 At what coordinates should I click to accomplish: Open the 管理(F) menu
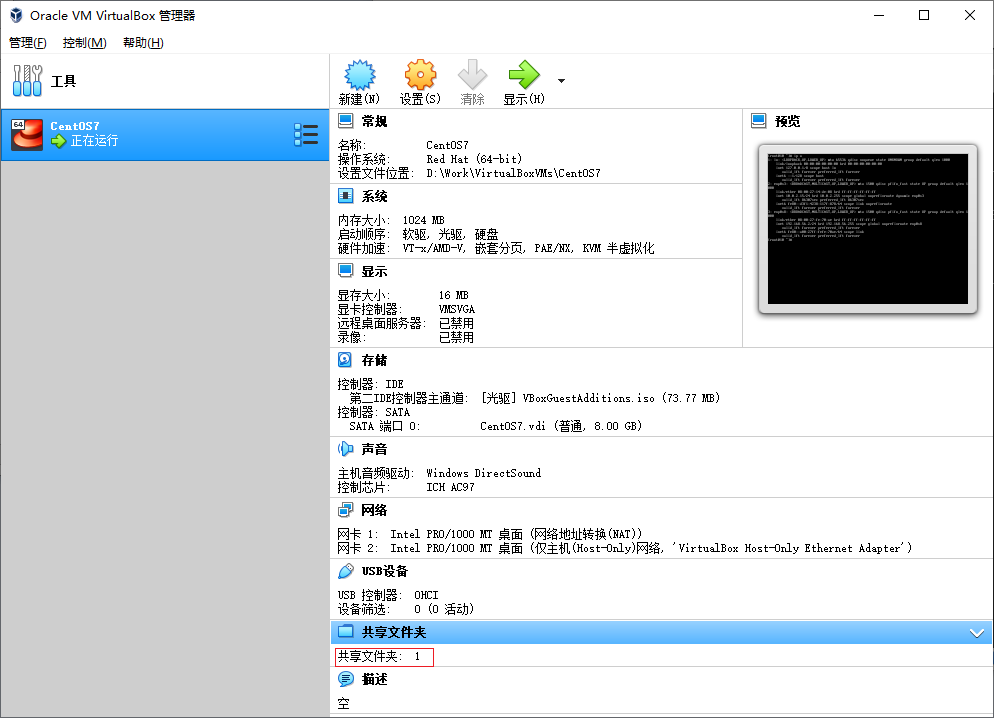point(28,42)
